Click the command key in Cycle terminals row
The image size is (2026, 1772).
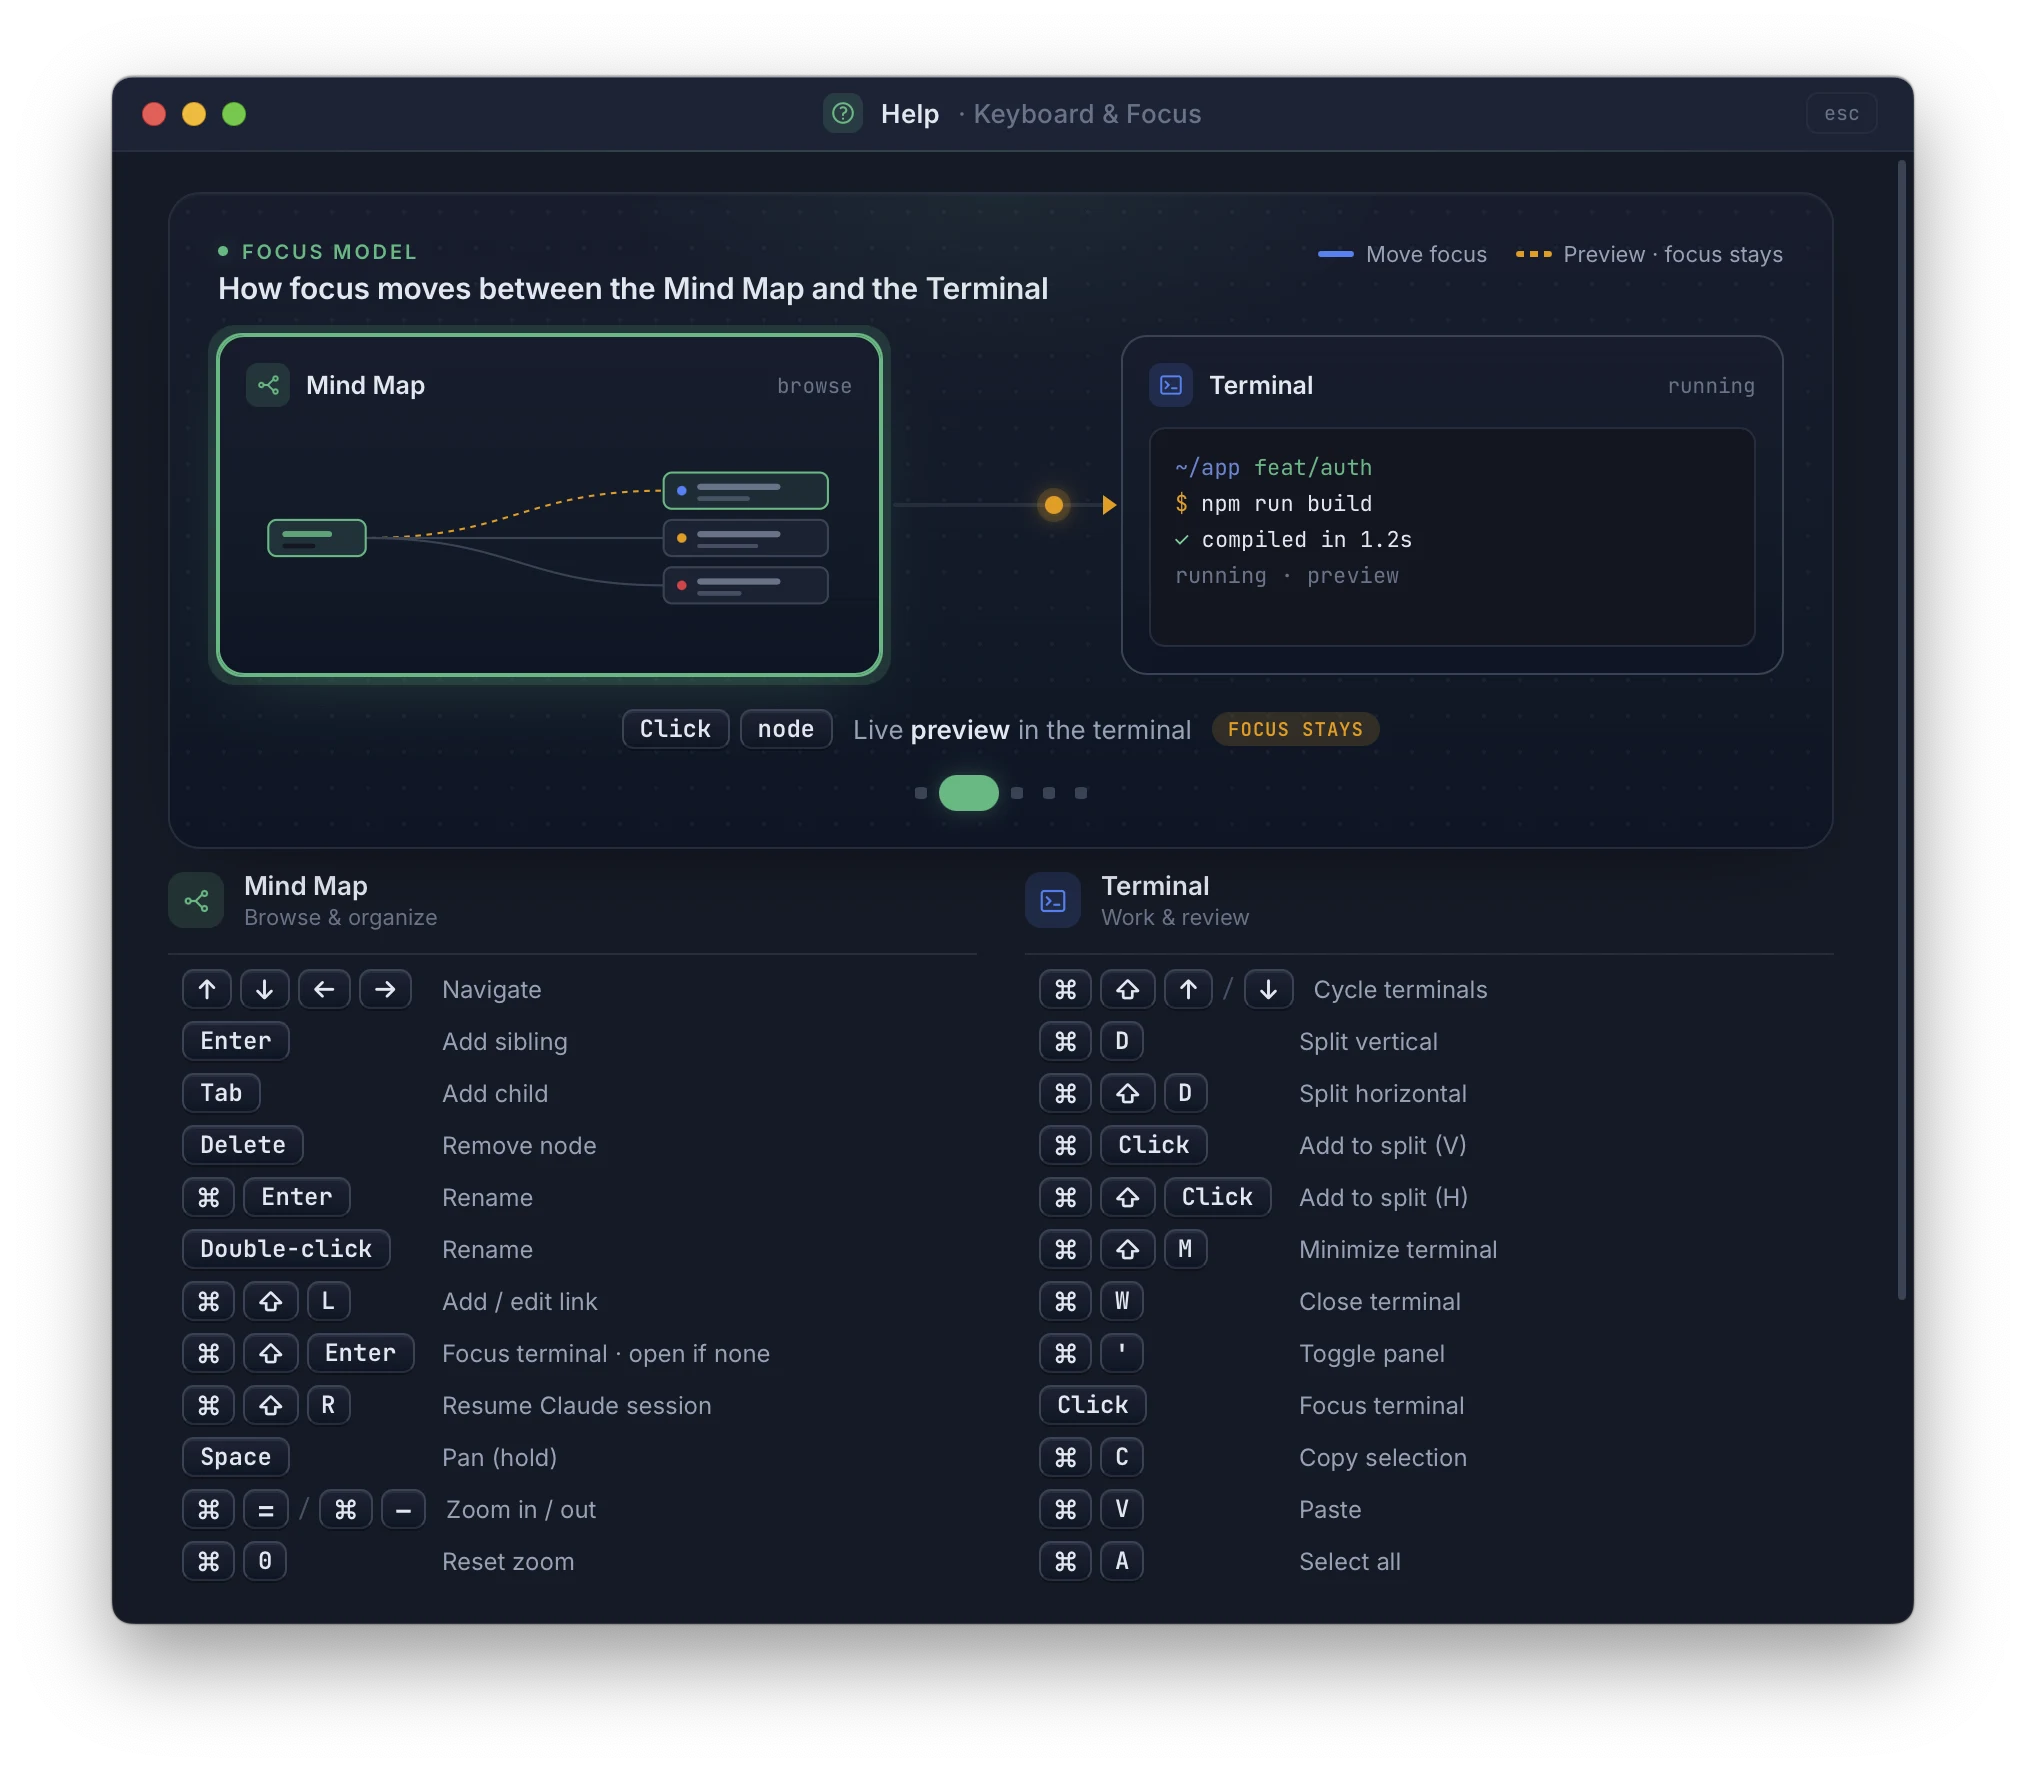point(1065,989)
